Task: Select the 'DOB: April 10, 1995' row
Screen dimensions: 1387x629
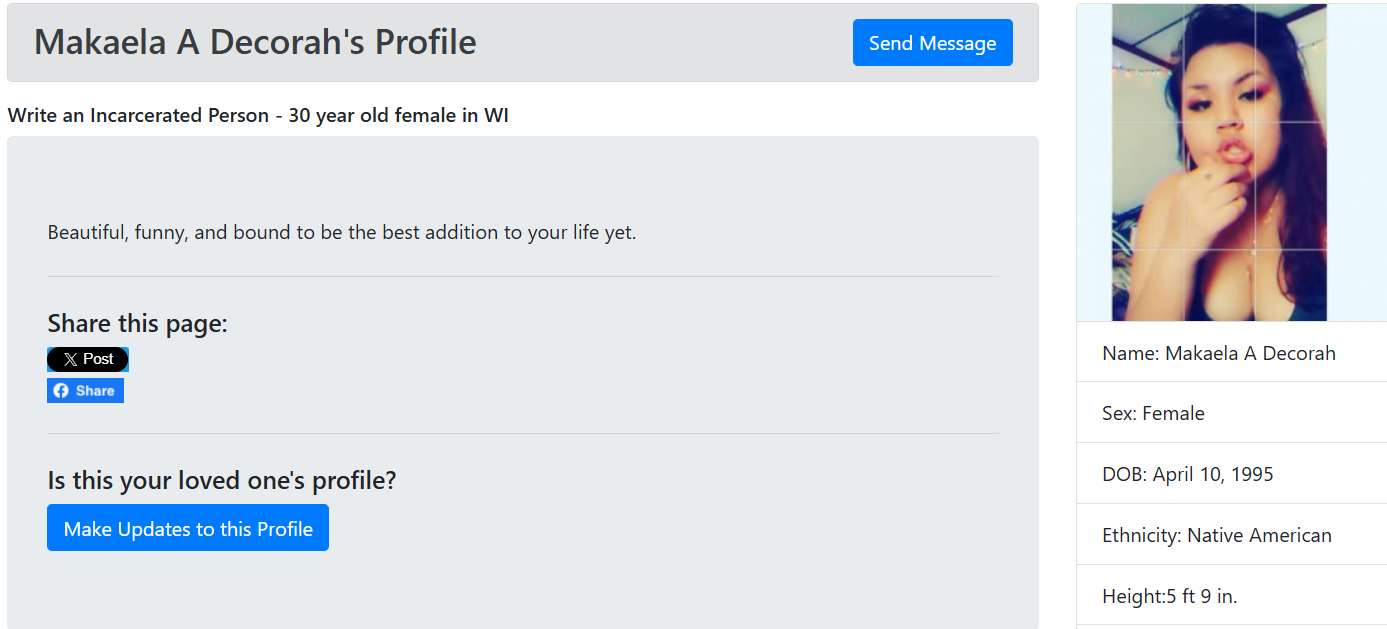Action: click(x=1232, y=474)
